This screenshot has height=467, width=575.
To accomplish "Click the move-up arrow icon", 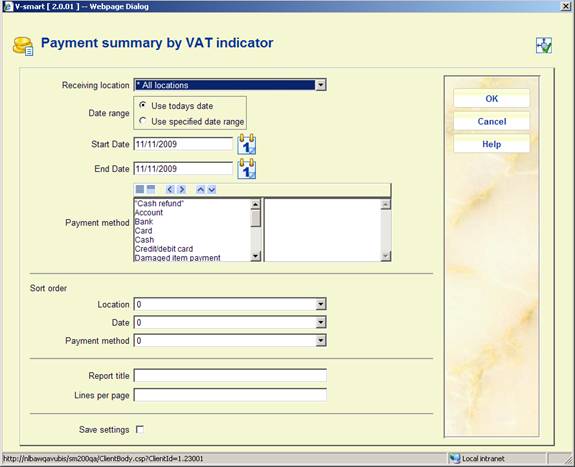I will pyautogui.click(x=200, y=189).
